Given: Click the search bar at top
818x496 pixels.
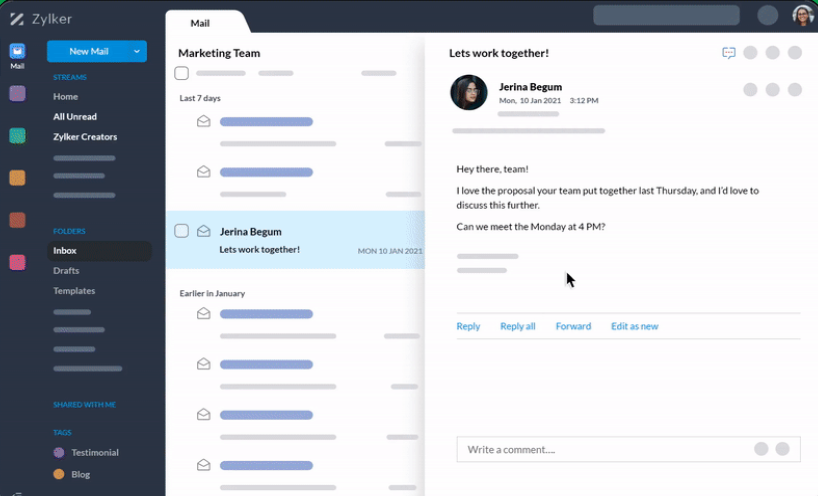Looking at the screenshot, I should pos(666,15).
